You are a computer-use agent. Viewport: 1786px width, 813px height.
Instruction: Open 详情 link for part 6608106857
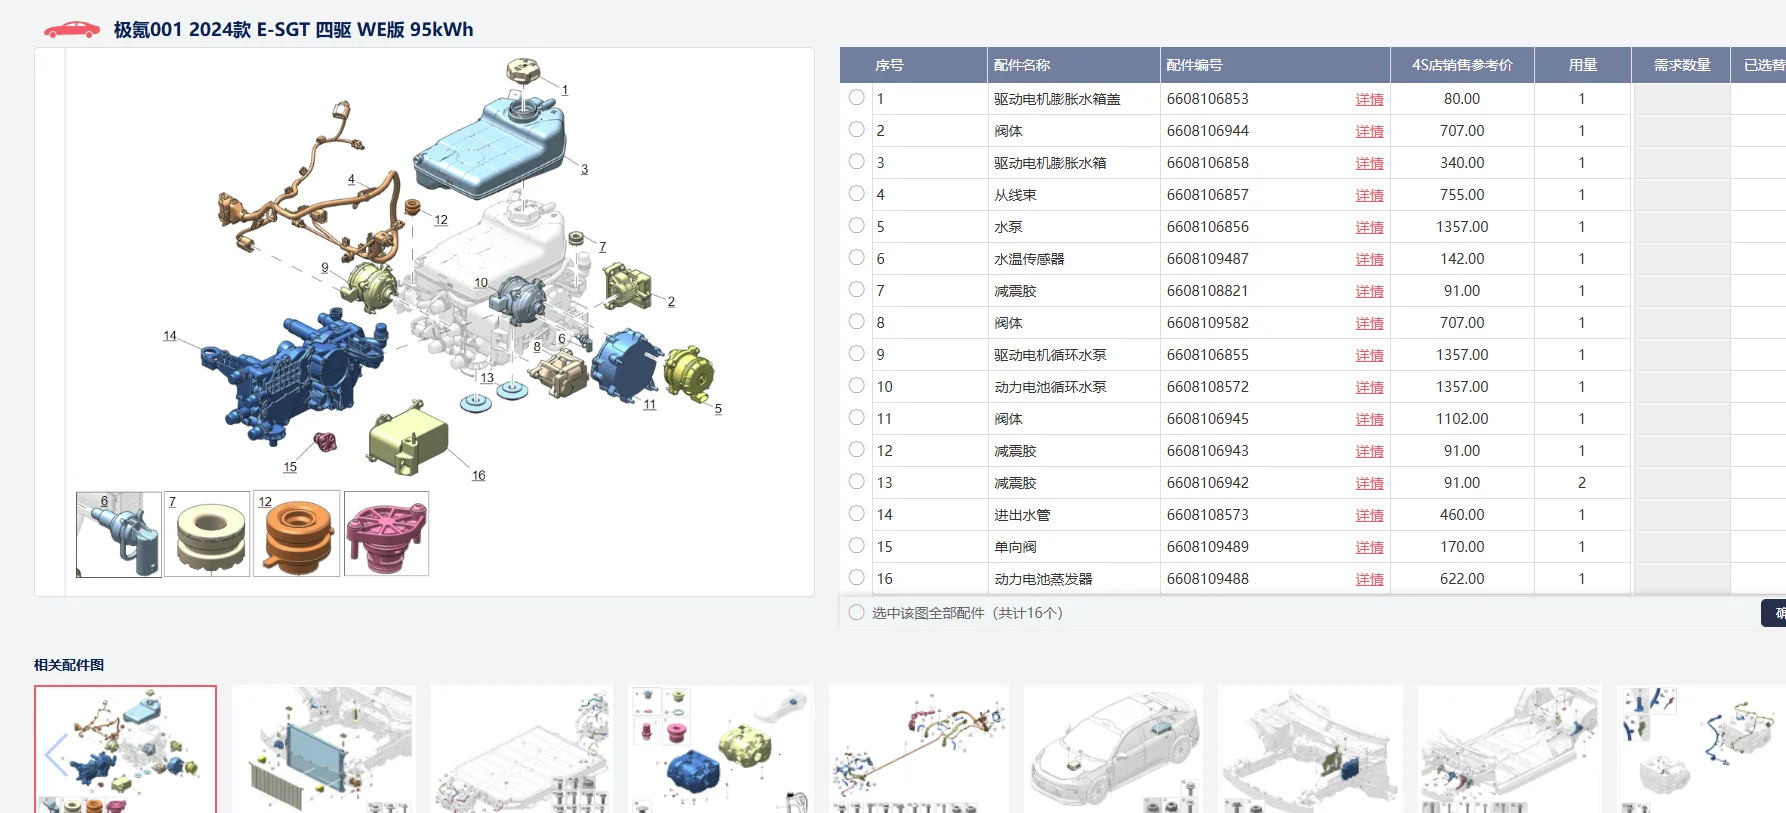tap(1369, 195)
